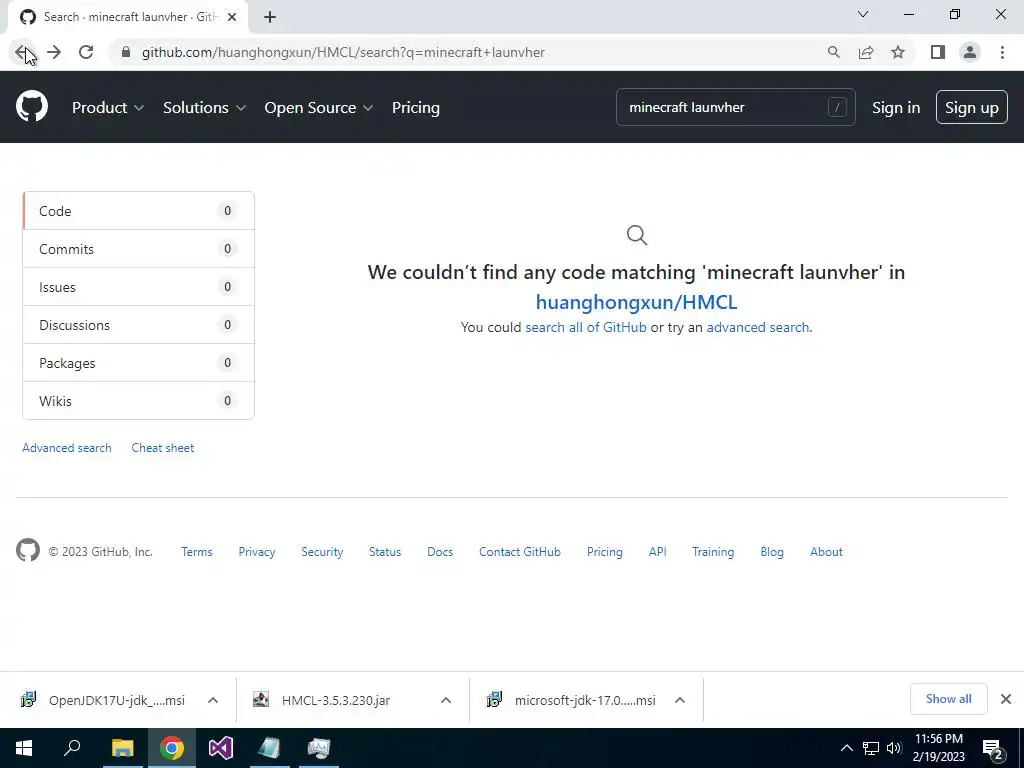Open the API footer link

point(658,552)
